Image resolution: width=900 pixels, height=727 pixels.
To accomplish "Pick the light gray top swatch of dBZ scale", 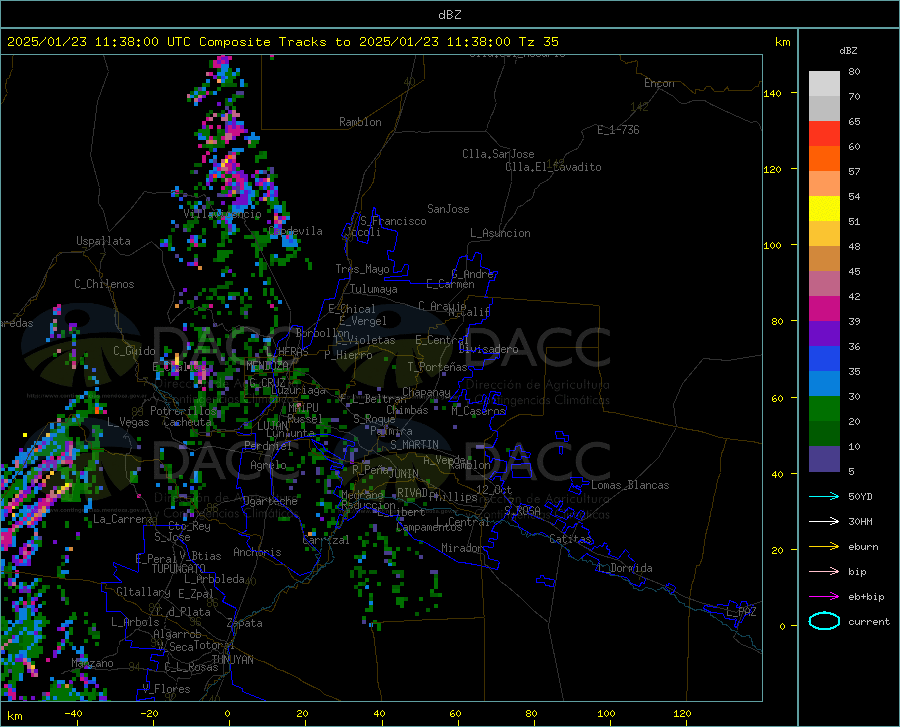I will tap(824, 84).
